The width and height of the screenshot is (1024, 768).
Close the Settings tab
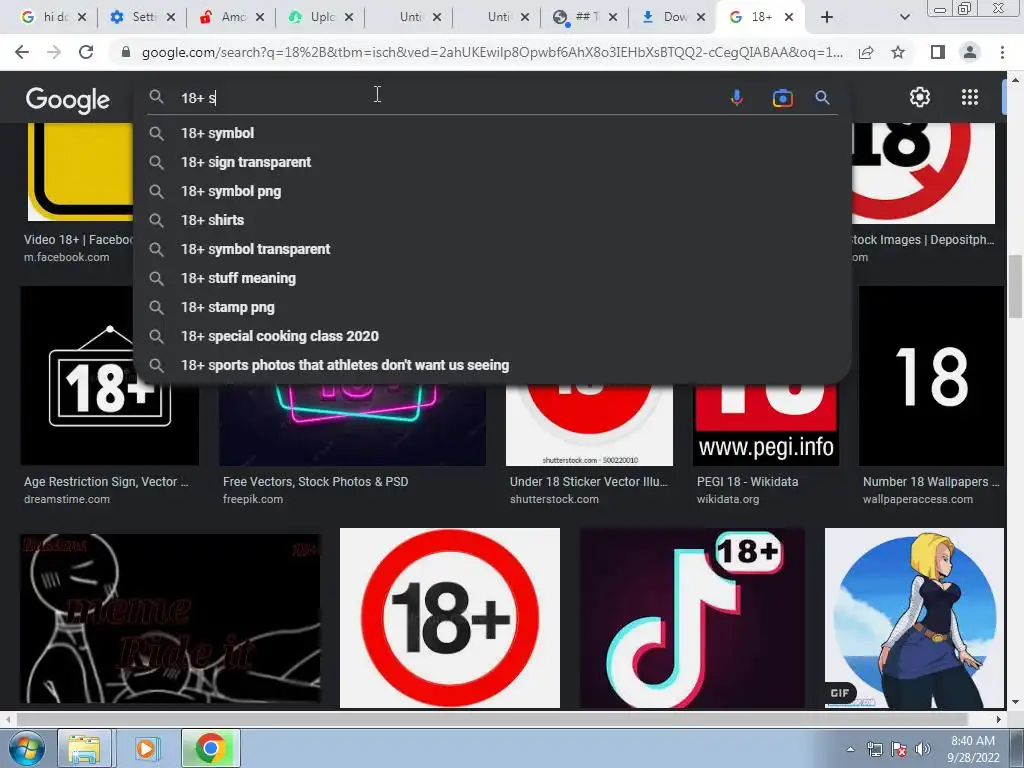(170, 17)
